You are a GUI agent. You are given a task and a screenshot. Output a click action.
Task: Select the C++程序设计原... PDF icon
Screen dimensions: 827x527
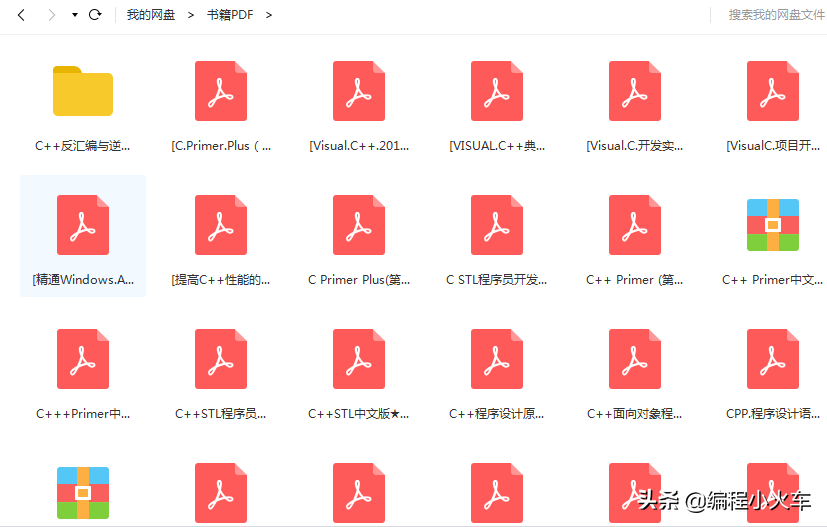[x=497, y=359]
